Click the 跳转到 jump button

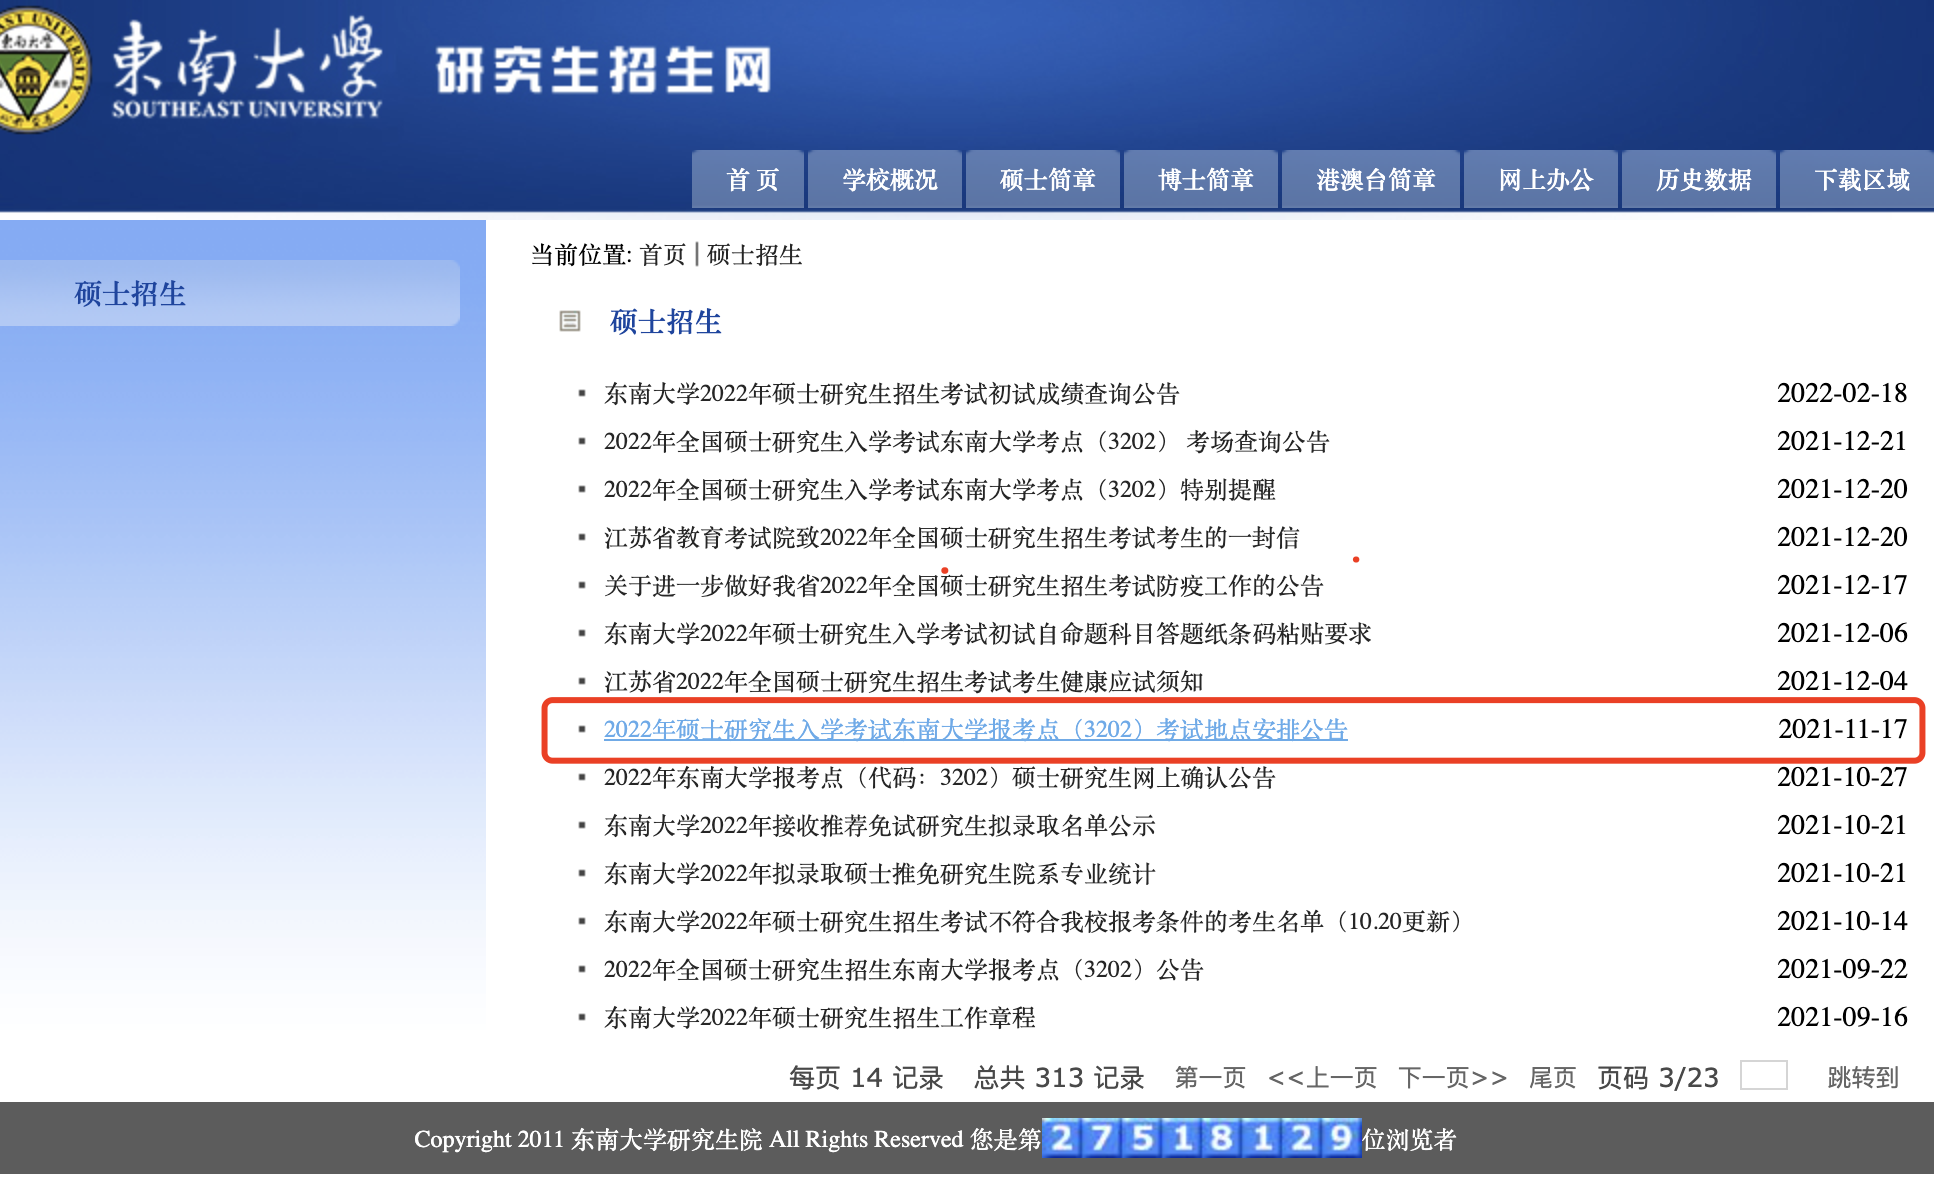tap(1862, 1077)
